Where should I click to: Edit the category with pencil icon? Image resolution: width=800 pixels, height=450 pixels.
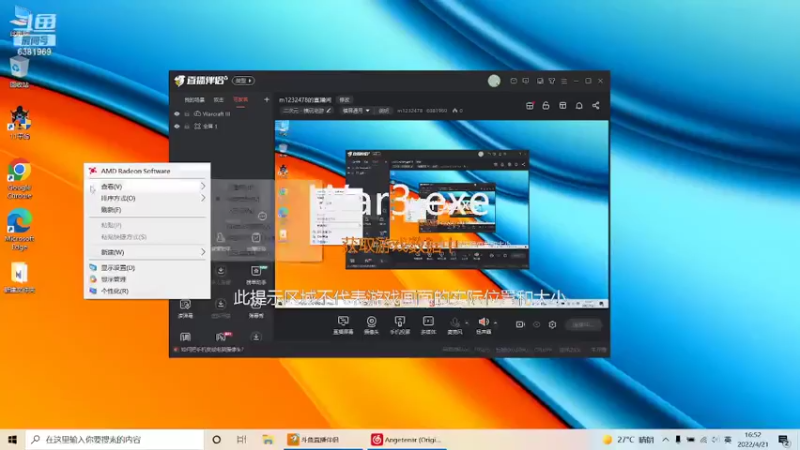(x=329, y=110)
